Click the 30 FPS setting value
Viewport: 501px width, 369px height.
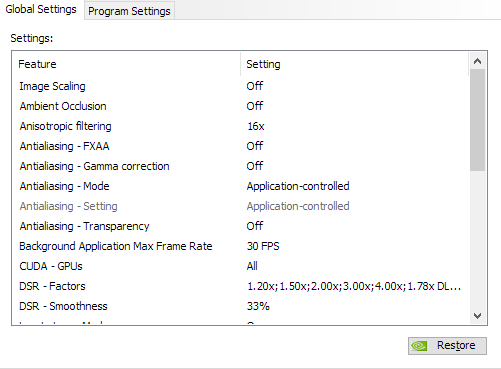pyautogui.click(x=263, y=246)
